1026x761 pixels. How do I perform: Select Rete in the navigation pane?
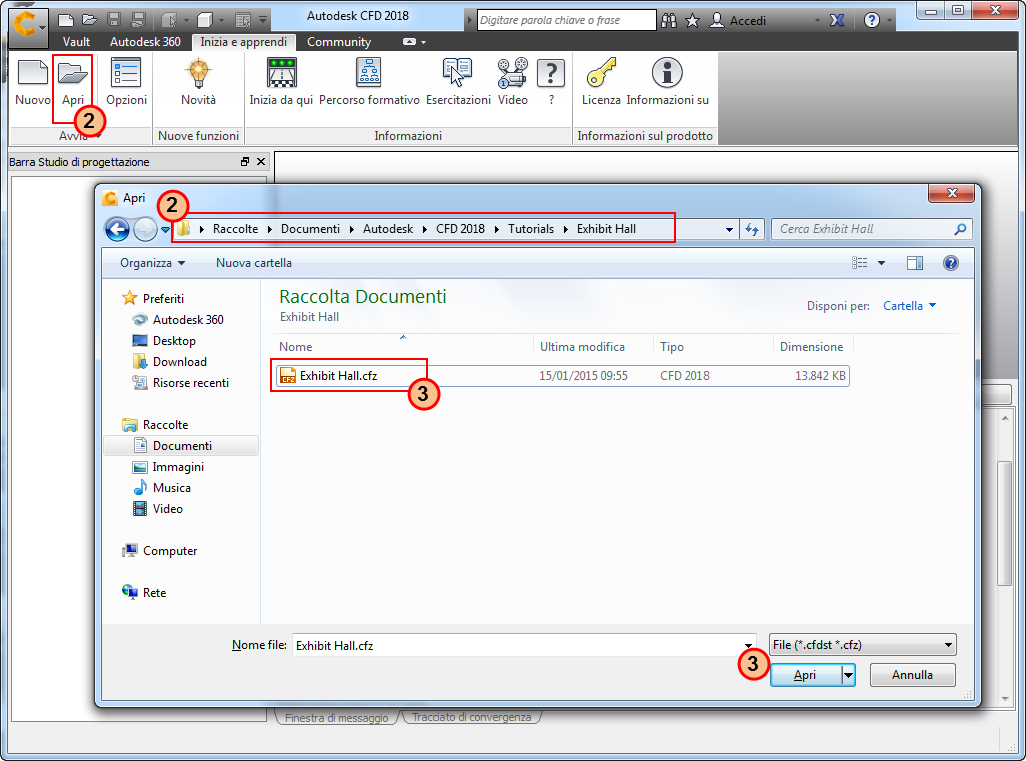click(154, 593)
